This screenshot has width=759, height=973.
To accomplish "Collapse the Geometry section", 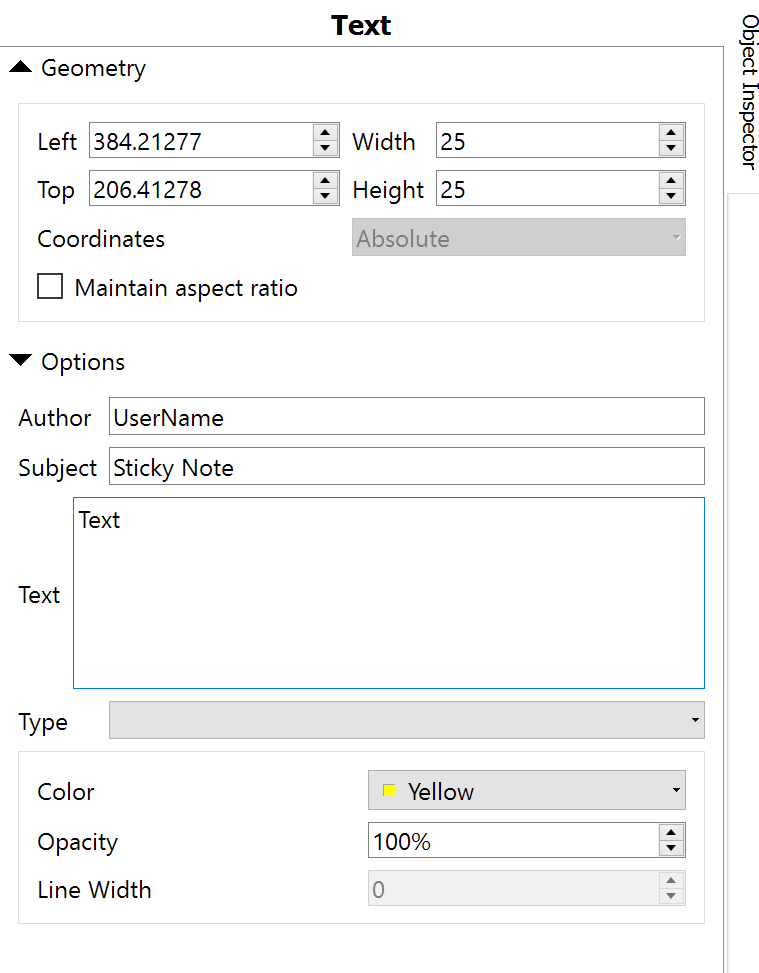I will [20, 67].
